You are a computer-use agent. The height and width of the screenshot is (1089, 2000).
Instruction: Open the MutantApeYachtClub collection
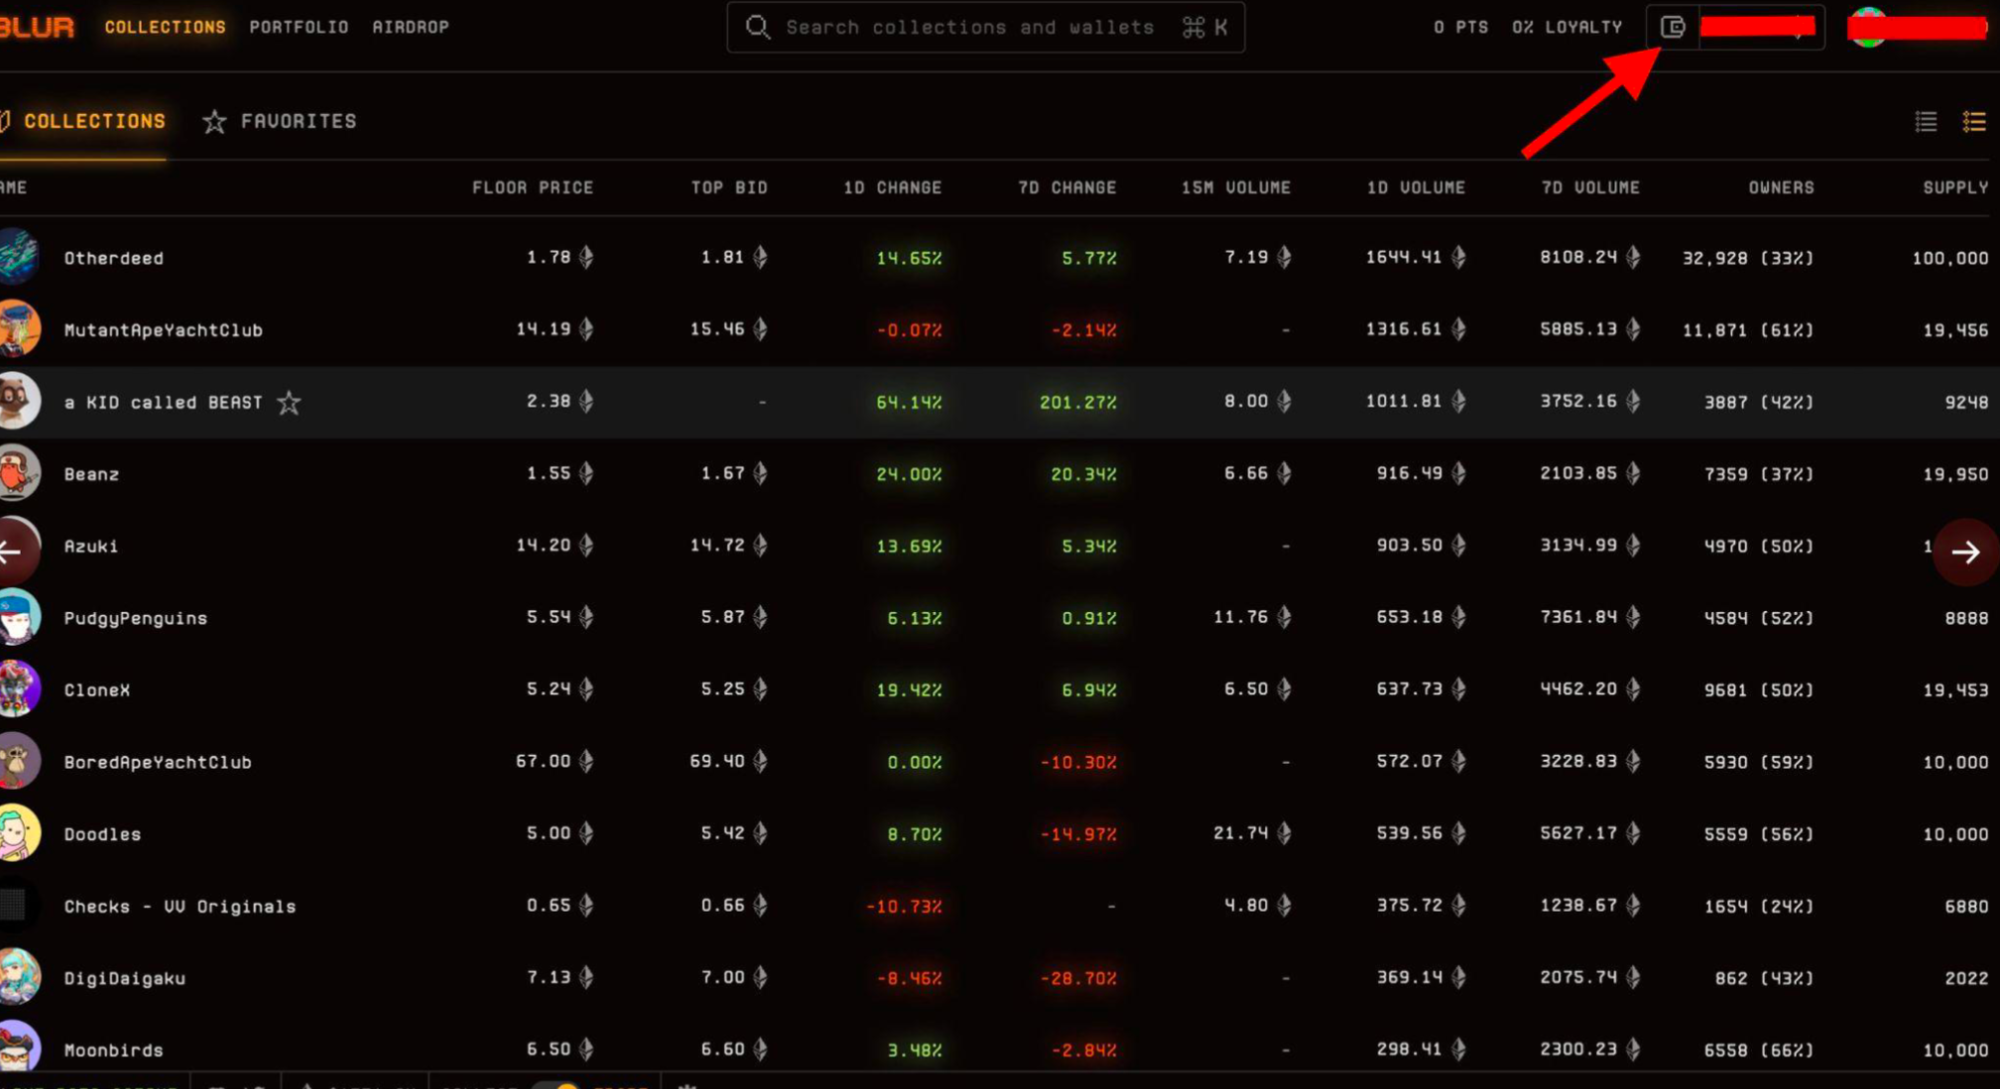pos(163,330)
